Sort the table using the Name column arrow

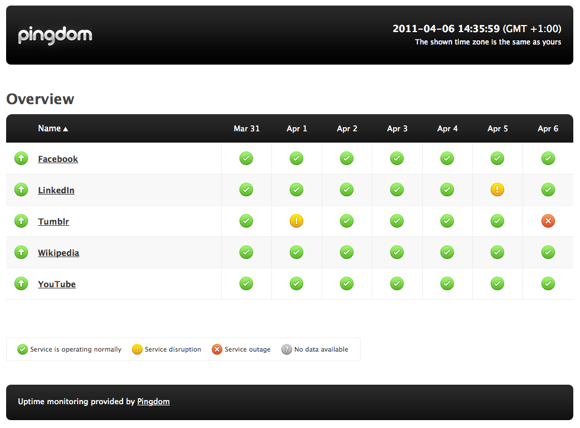[x=65, y=129]
